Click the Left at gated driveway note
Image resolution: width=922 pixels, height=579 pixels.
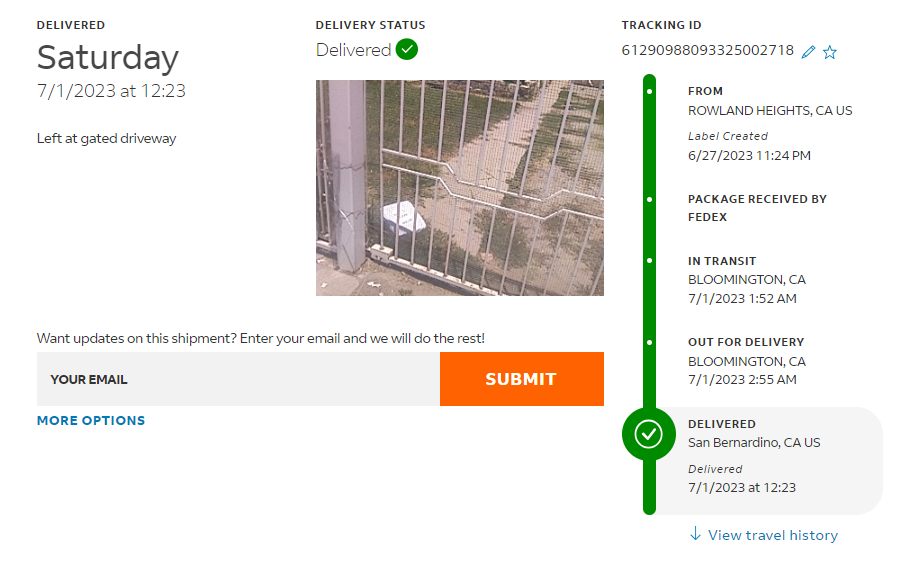tap(106, 139)
